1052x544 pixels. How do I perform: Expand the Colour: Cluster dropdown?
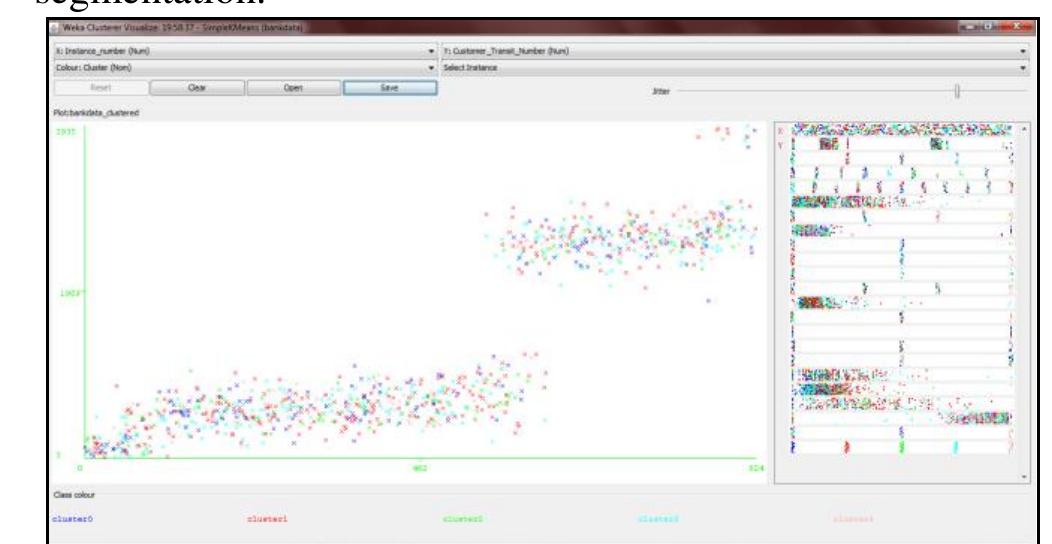(x=245, y=68)
